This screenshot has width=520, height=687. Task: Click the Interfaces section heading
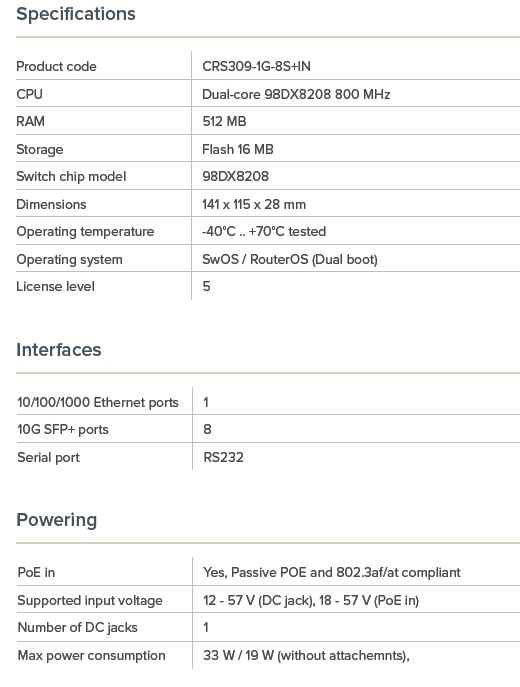[x=59, y=350]
